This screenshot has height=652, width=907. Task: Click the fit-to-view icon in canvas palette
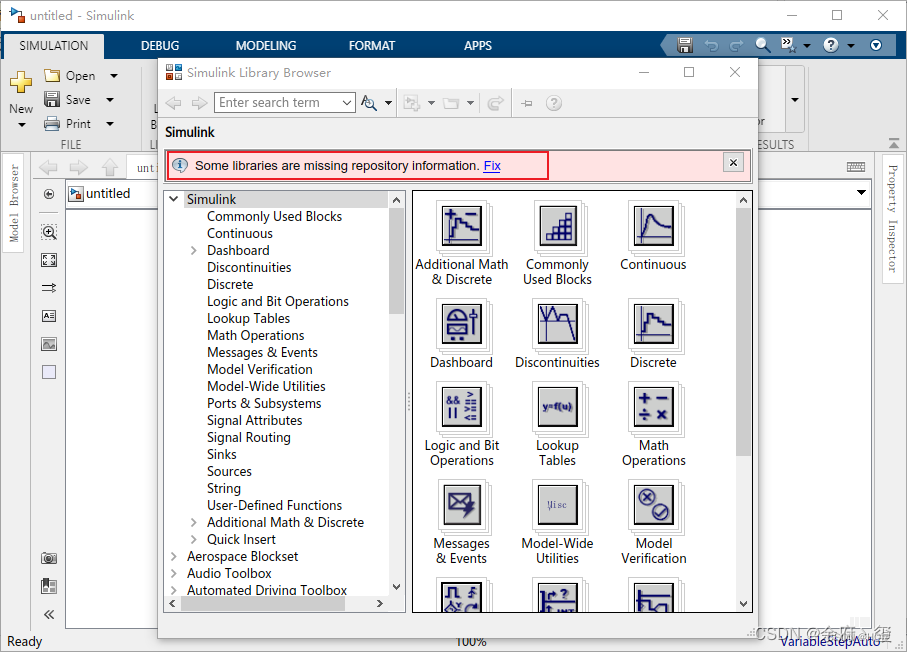click(49, 260)
